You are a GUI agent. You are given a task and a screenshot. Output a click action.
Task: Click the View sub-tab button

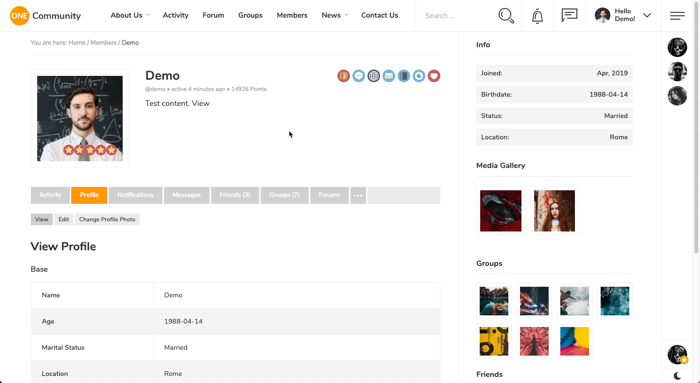click(x=42, y=219)
